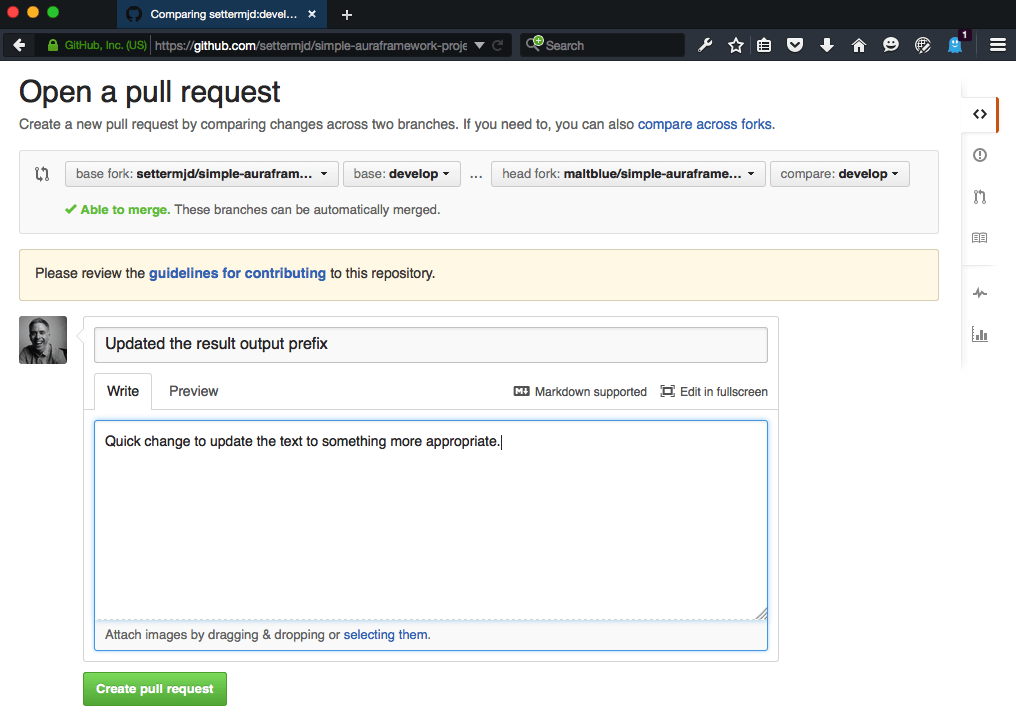Open the Graphs bar-chart icon
The height and width of the screenshot is (724, 1016).
pyautogui.click(x=980, y=334)
